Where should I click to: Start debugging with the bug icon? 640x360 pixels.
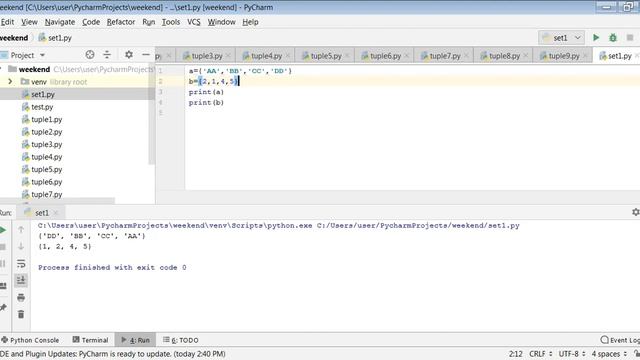point(613,38)
